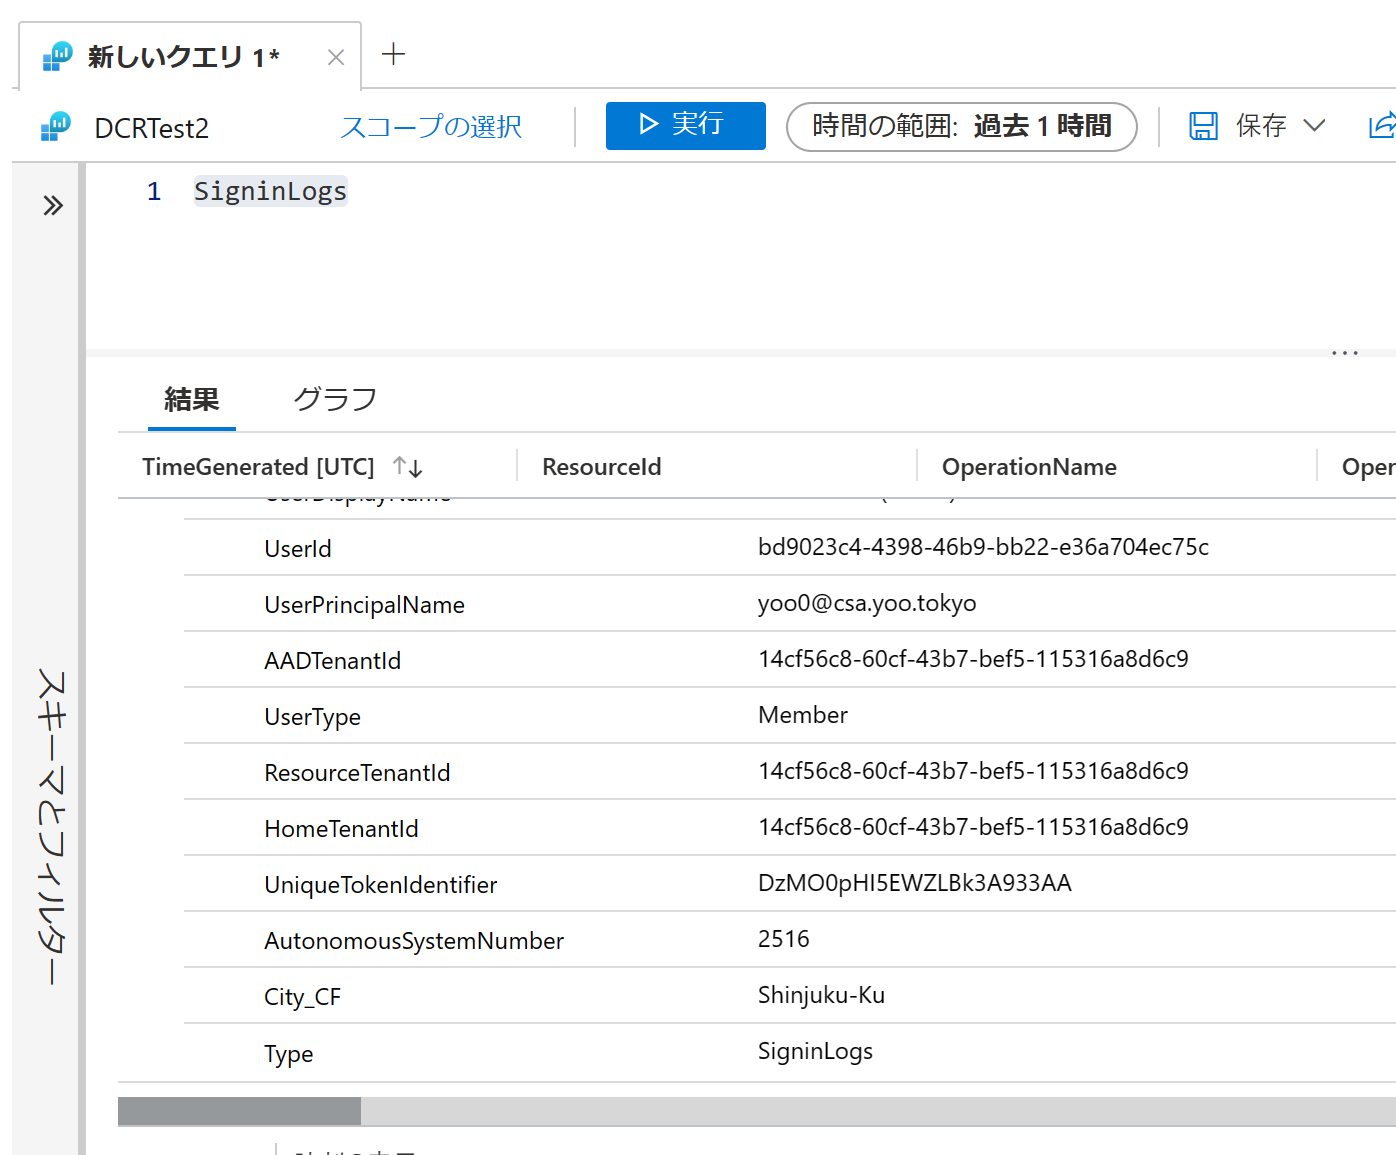
Task: Switch to the グラフ tab
Action: tap(335, 399)
